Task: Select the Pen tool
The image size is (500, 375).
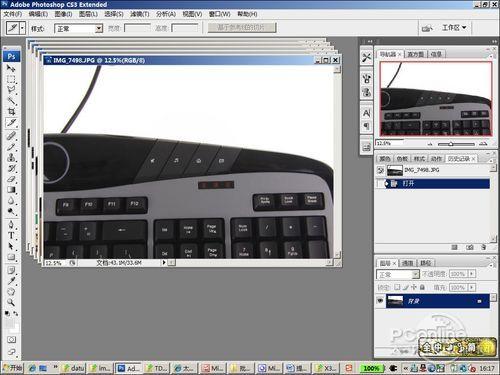Action: [x=11, y=225]
